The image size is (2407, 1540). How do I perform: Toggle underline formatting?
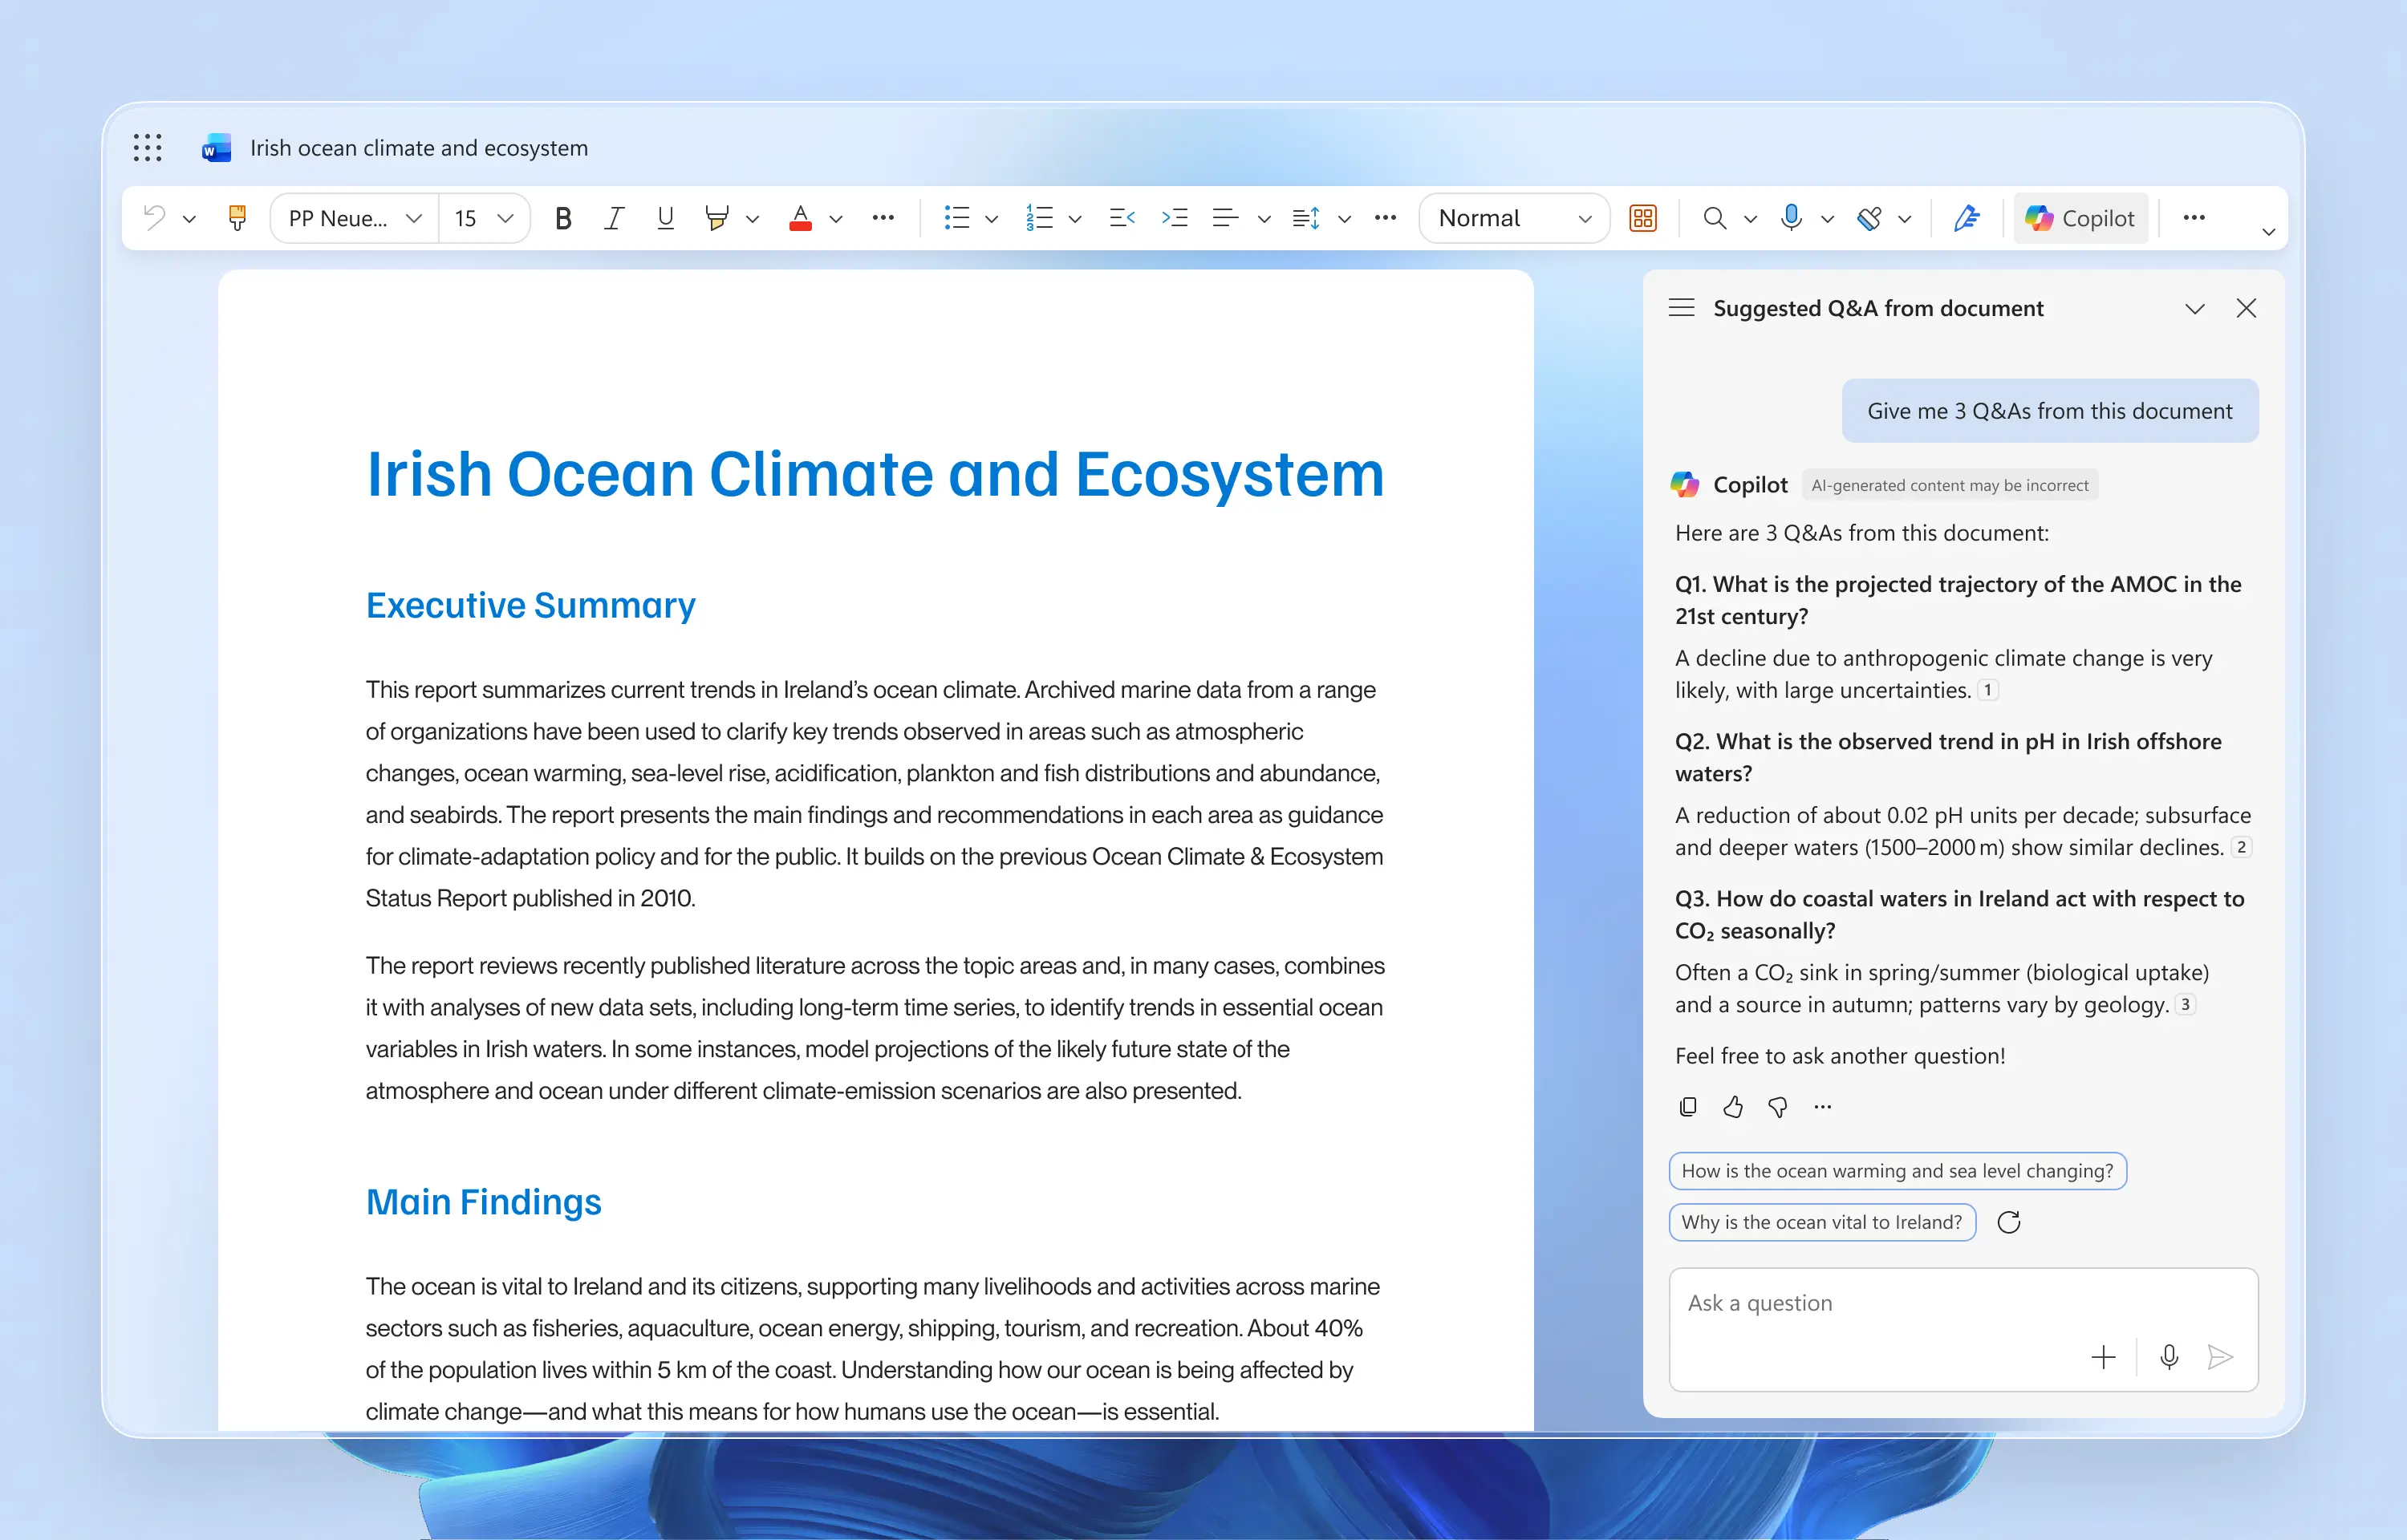[665, 218]
